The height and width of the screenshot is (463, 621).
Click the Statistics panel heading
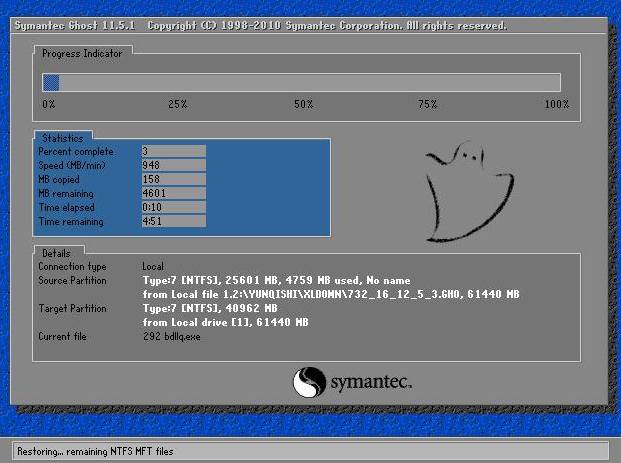[63, 137]
